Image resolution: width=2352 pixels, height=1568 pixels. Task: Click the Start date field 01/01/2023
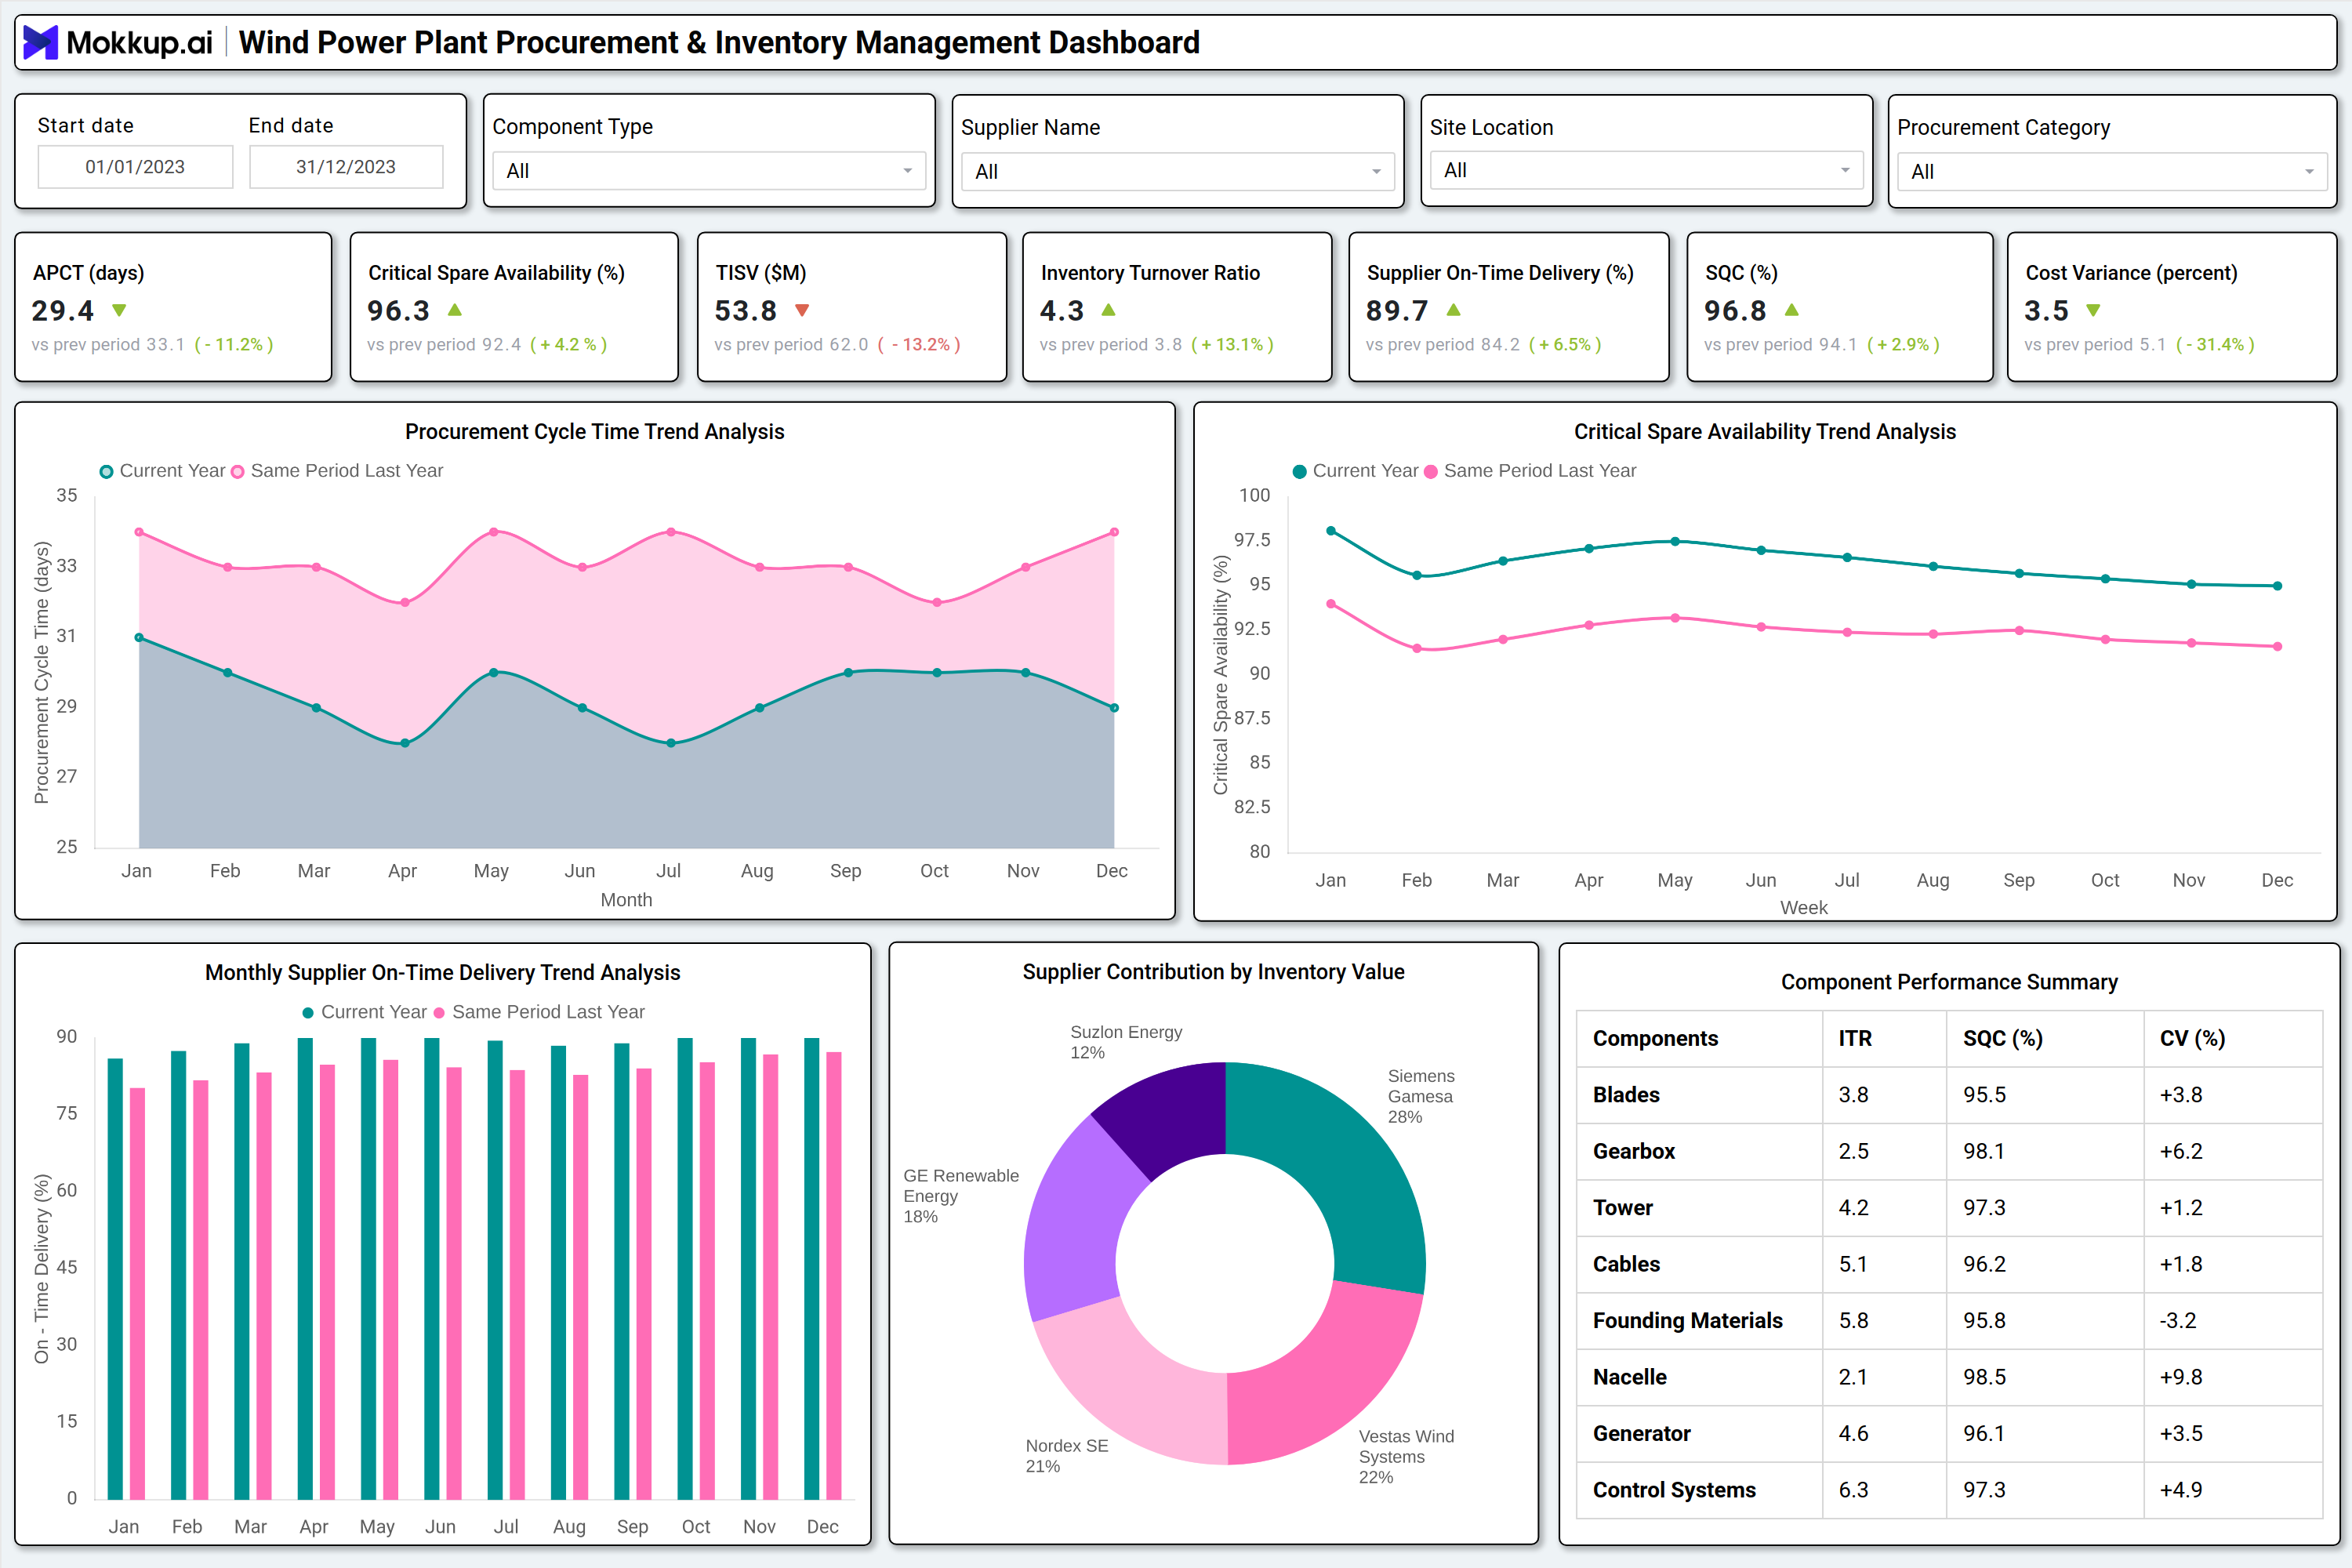(135, 167)
